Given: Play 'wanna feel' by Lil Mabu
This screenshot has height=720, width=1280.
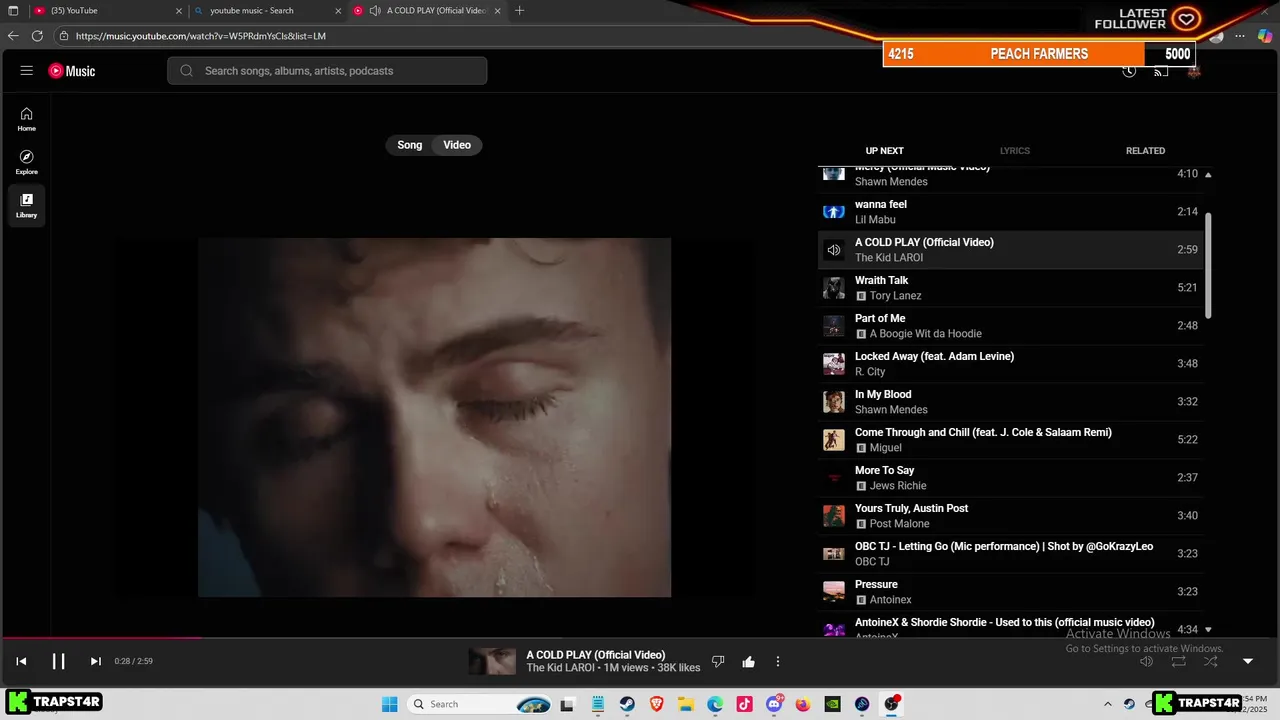Looking at the screenshot, I should point(1010,212).
